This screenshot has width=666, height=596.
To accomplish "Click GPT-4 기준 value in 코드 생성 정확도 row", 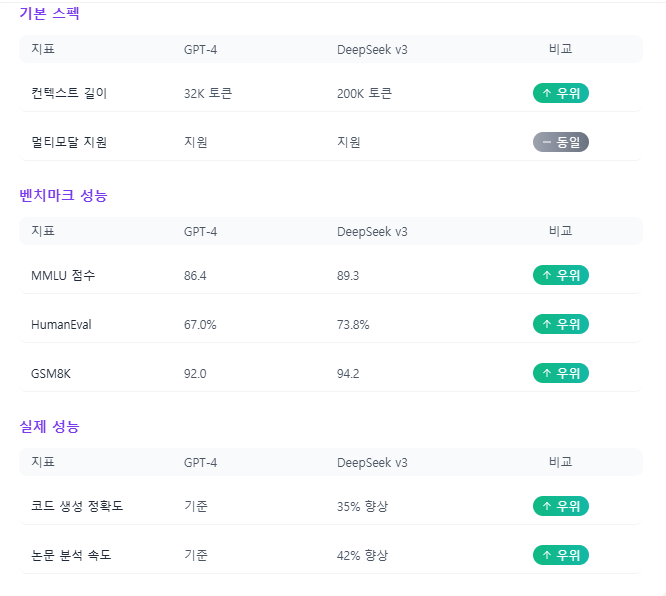I will click(x=195, y=506).
